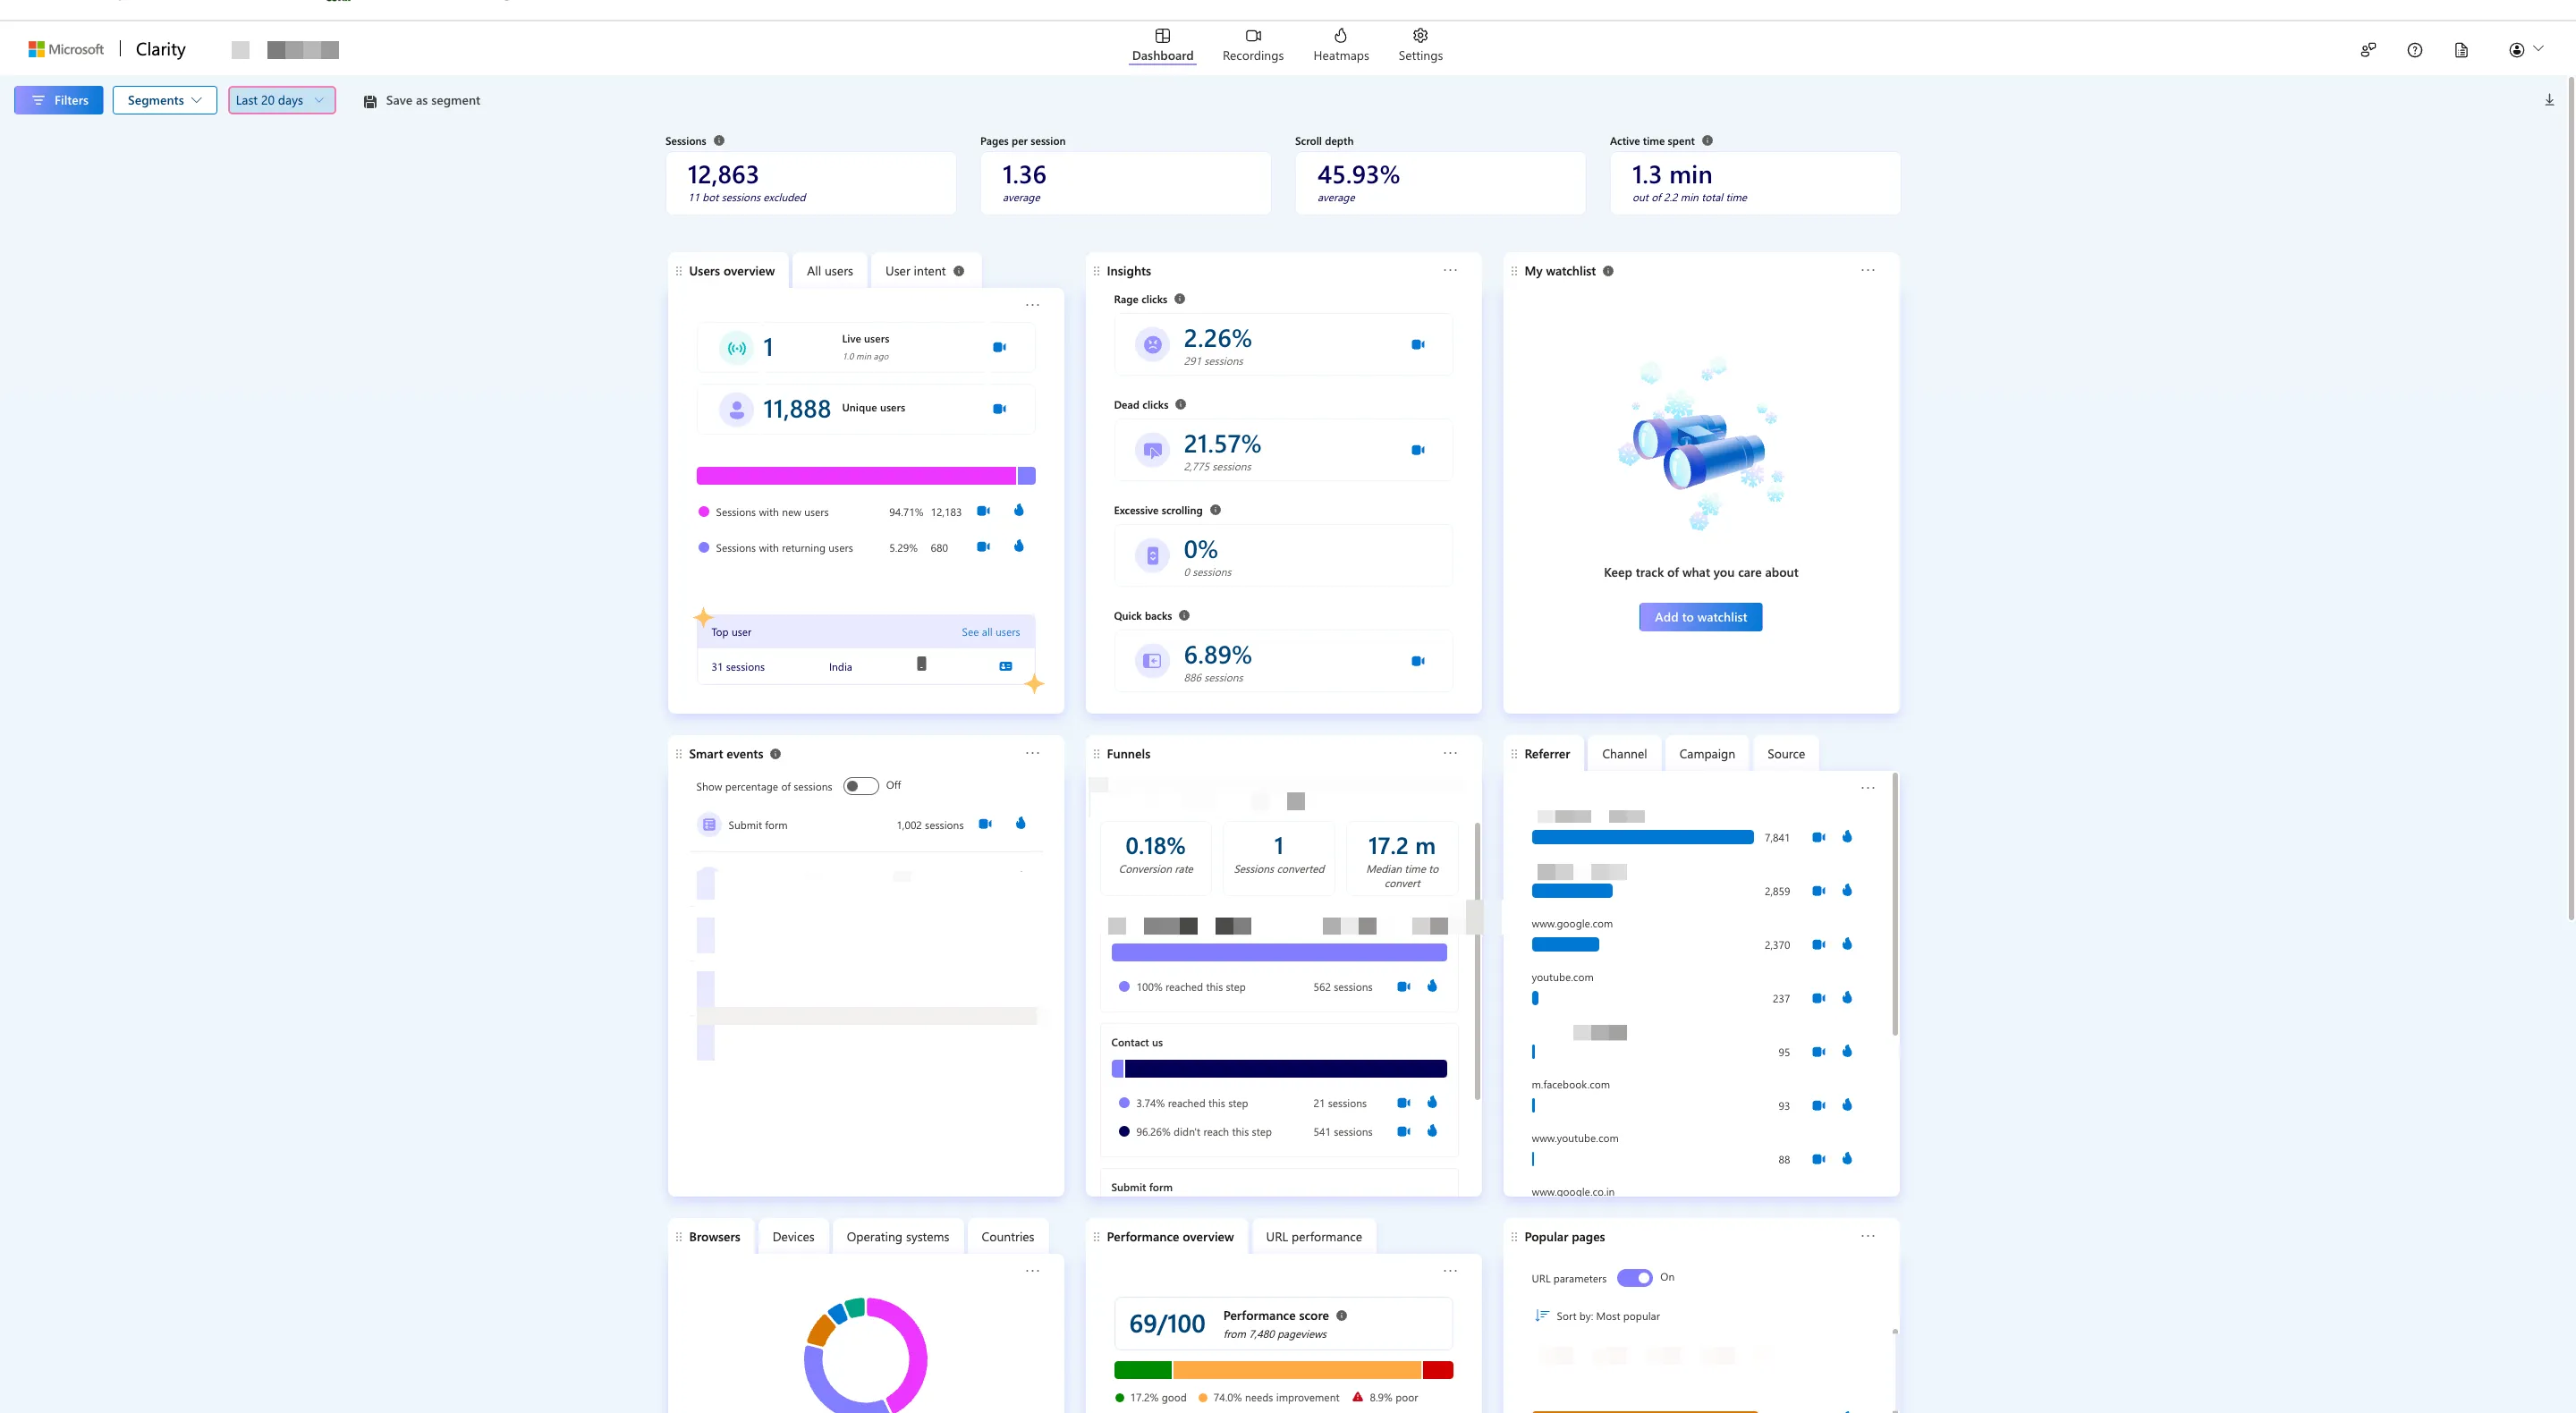2576x1413 pixels.
Task: Play recordings for Rage clicks sessions
Action: [x=1418, y=344]
